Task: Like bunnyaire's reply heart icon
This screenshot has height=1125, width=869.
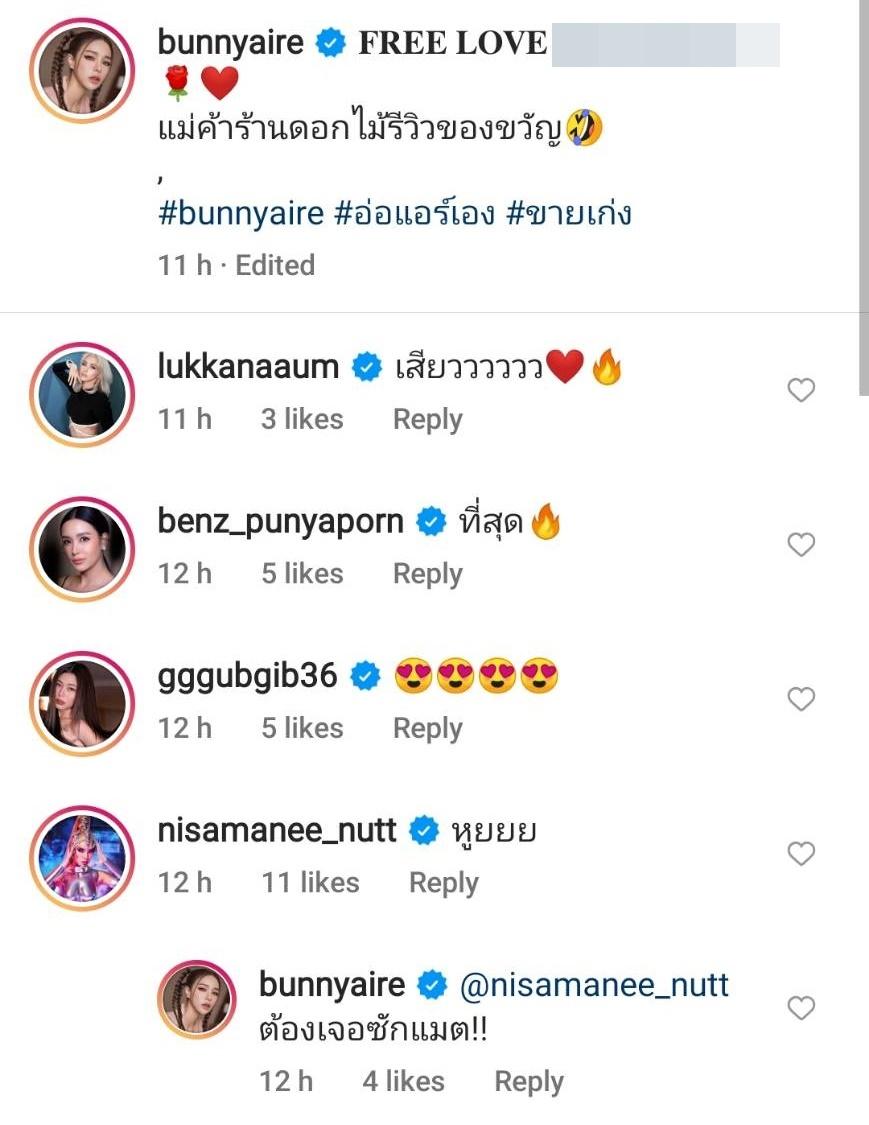Action: (801, 1008)
